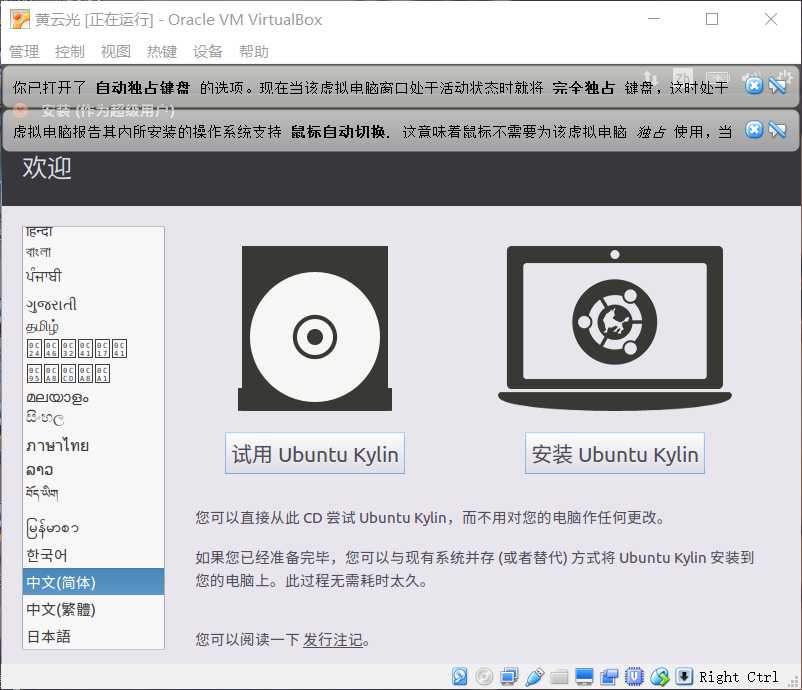Image resolution: width=802 pixels, height=690 pixels.
Task: Minimize the VirtualBox window
Action: coord(654,19)
